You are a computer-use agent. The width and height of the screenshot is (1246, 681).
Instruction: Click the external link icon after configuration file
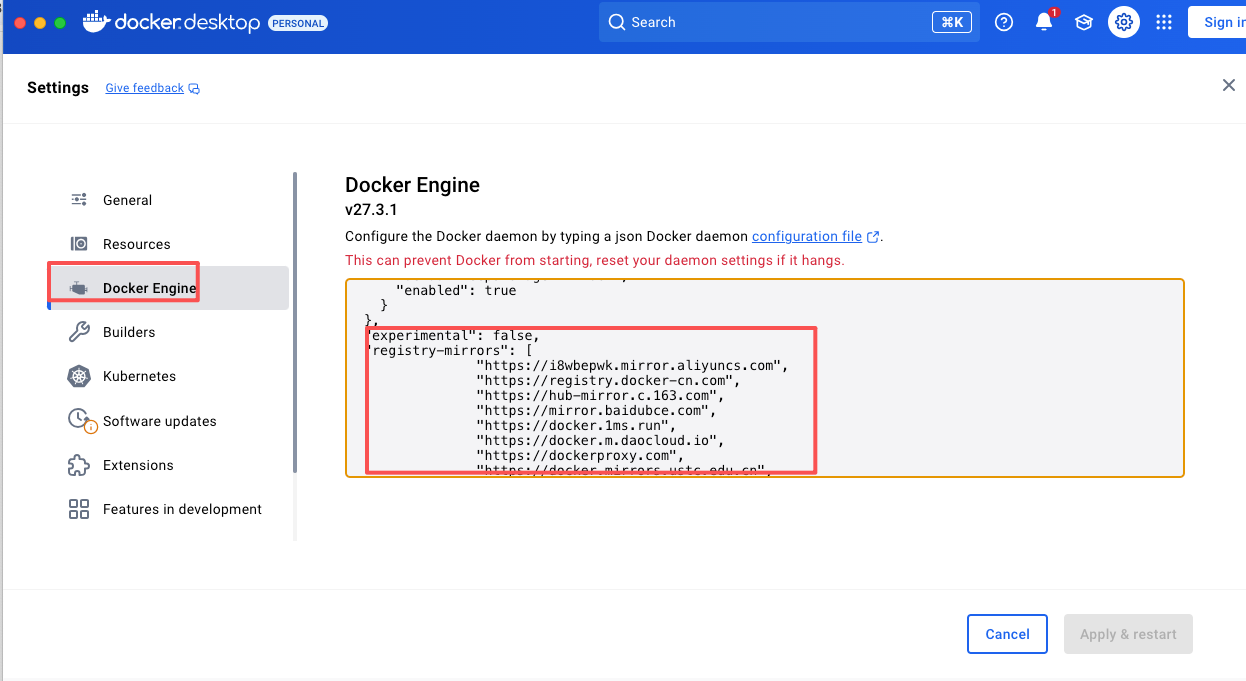(x=873, y=237)
